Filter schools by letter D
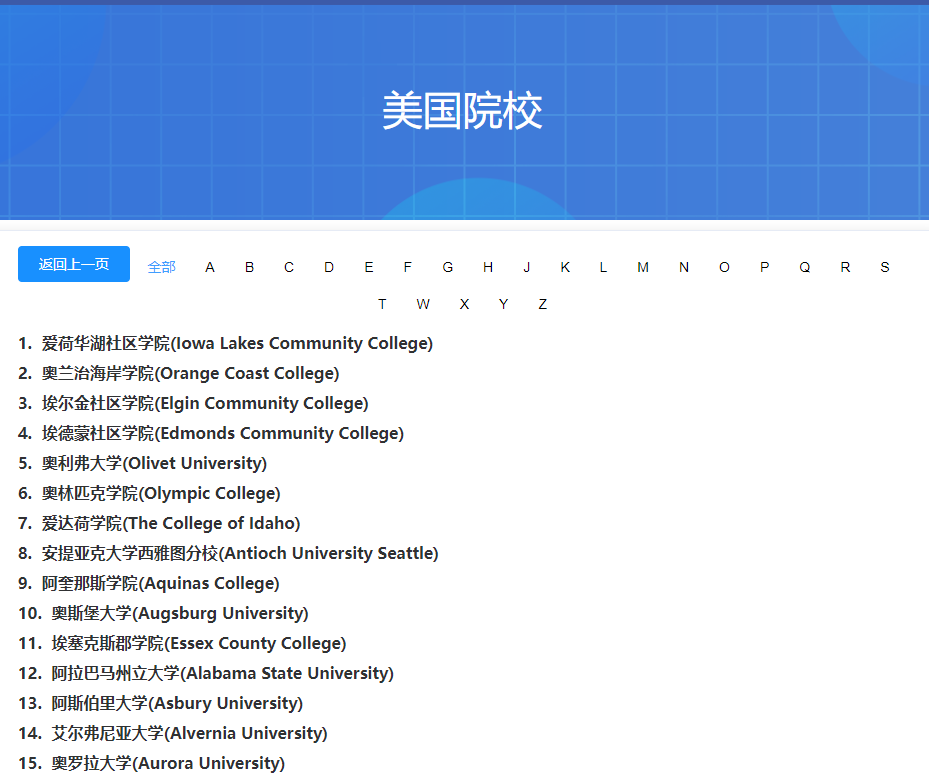This screenshot has width=929, height=781. (x=329, y=267)
